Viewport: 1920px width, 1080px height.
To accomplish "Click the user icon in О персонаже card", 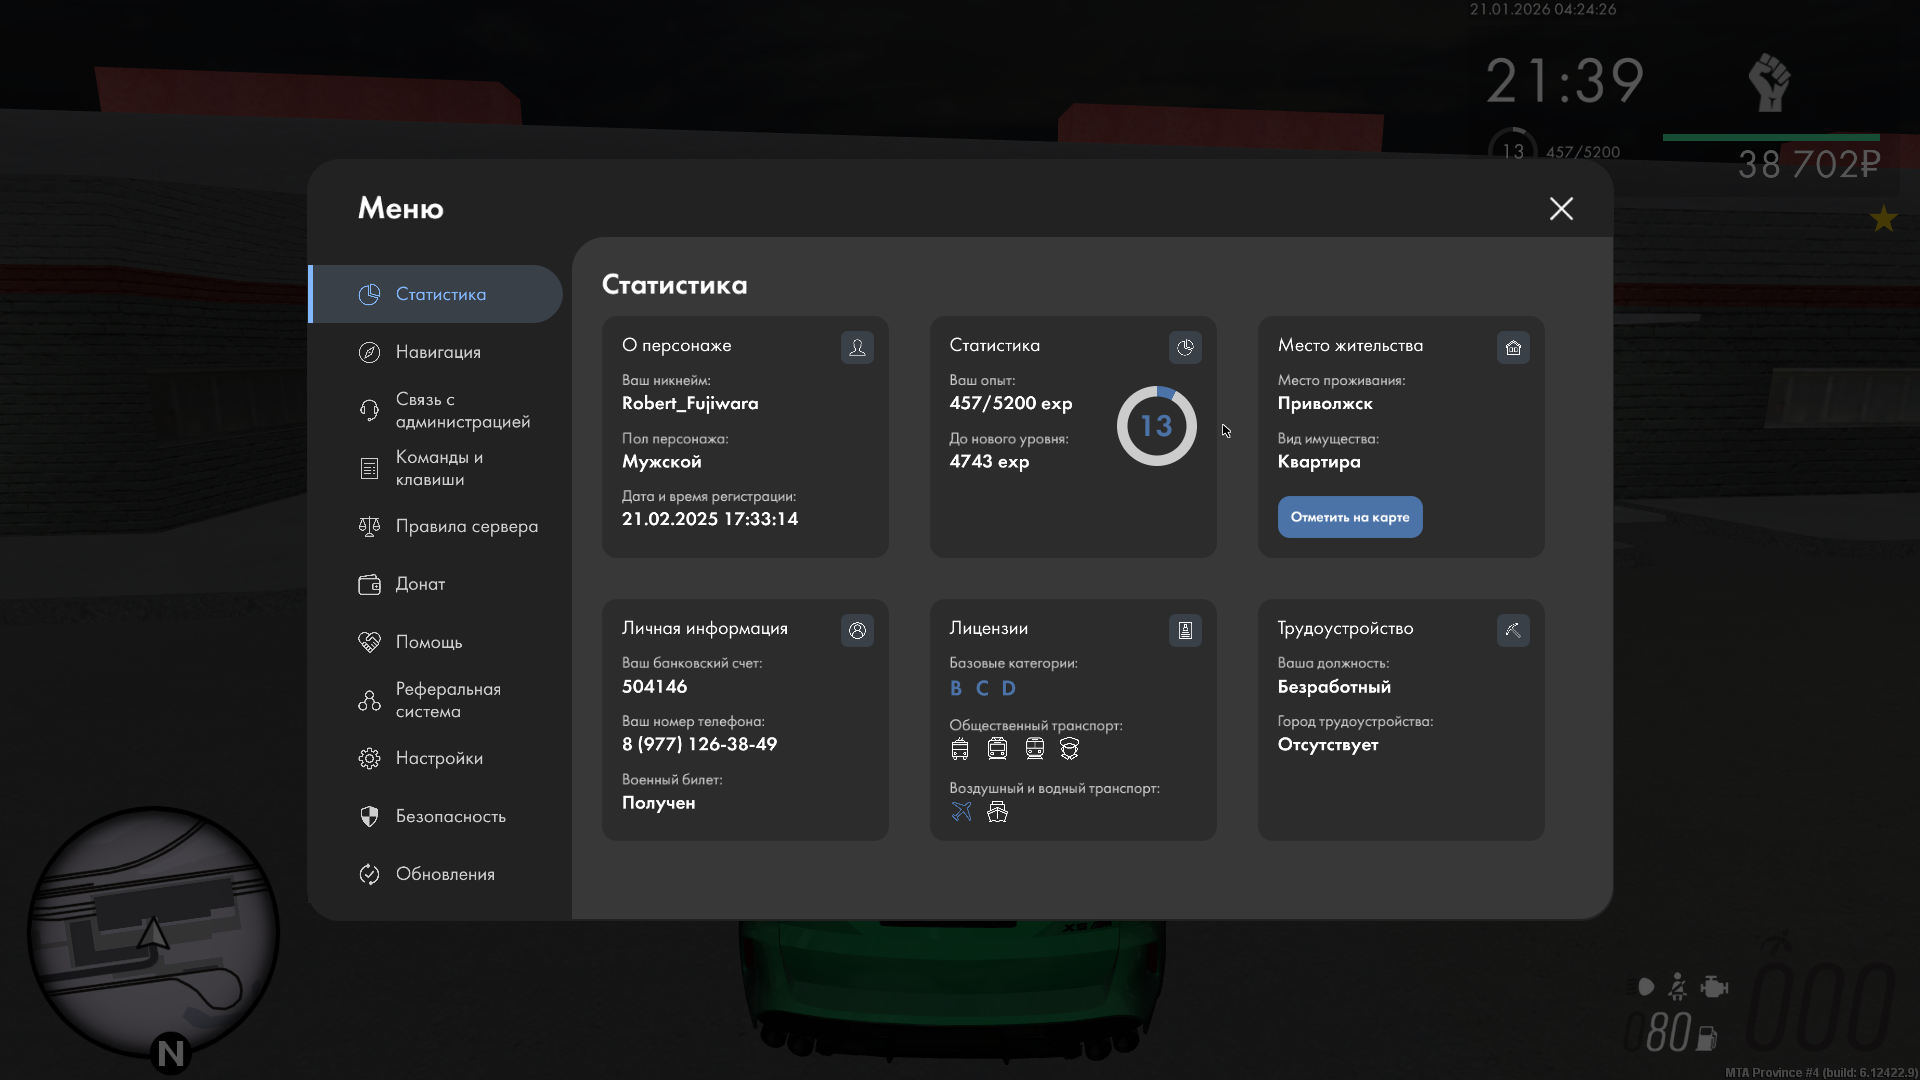I will click(x=857, y=347).
